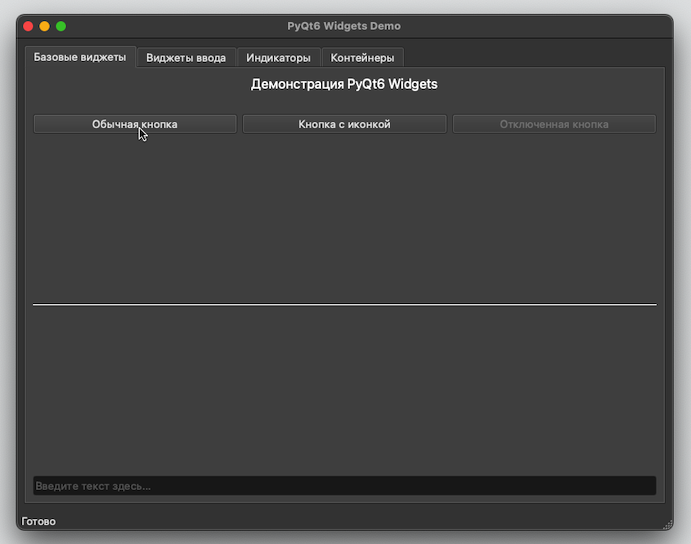Switch to the Базовые виджеты tab
691x544 pixels.
click(x=80, y=57)
